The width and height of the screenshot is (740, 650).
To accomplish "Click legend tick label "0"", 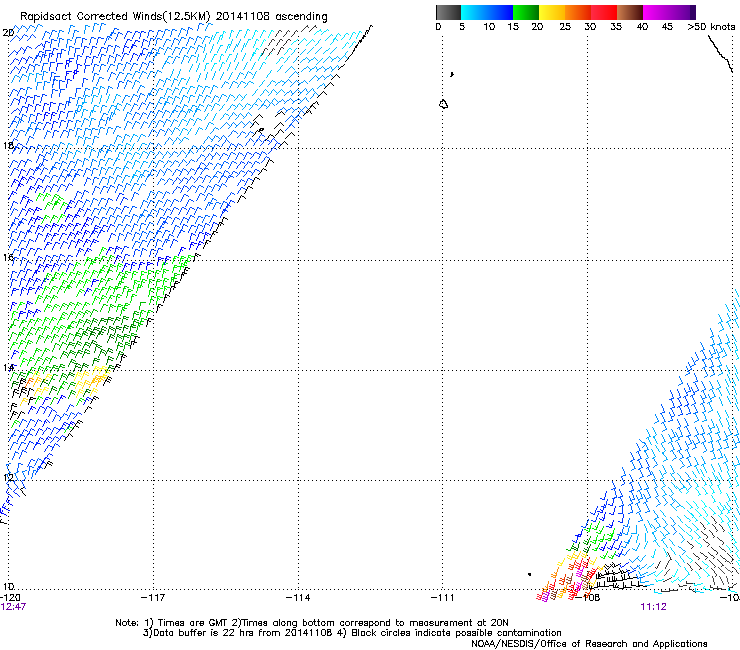I will 438,27.
